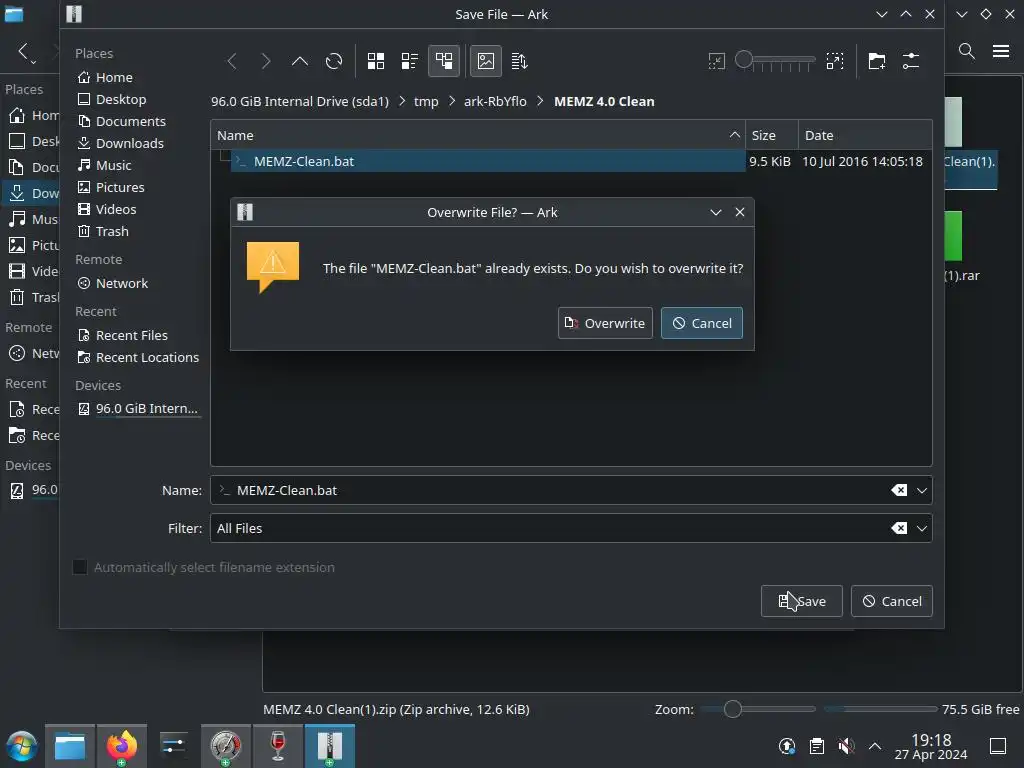
Task: Open System Settings from taskbar
Action: [174, 746]
